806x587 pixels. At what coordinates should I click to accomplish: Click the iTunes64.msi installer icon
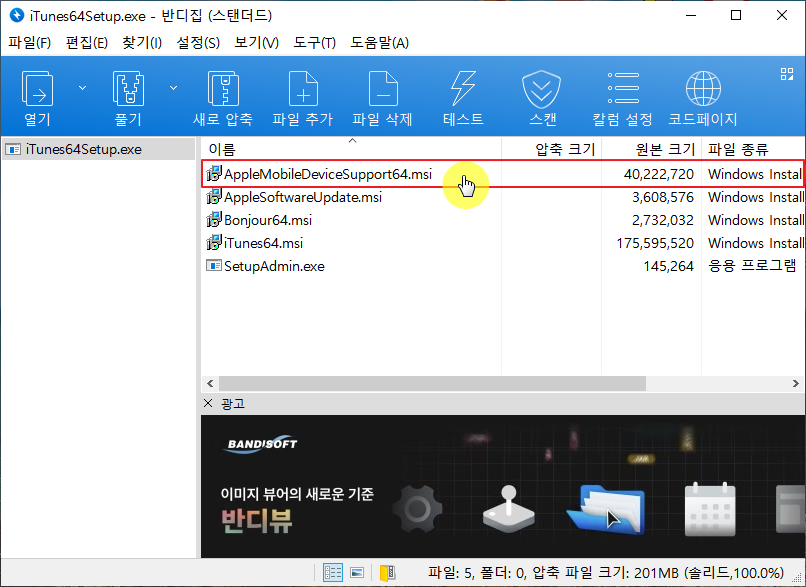214,243
